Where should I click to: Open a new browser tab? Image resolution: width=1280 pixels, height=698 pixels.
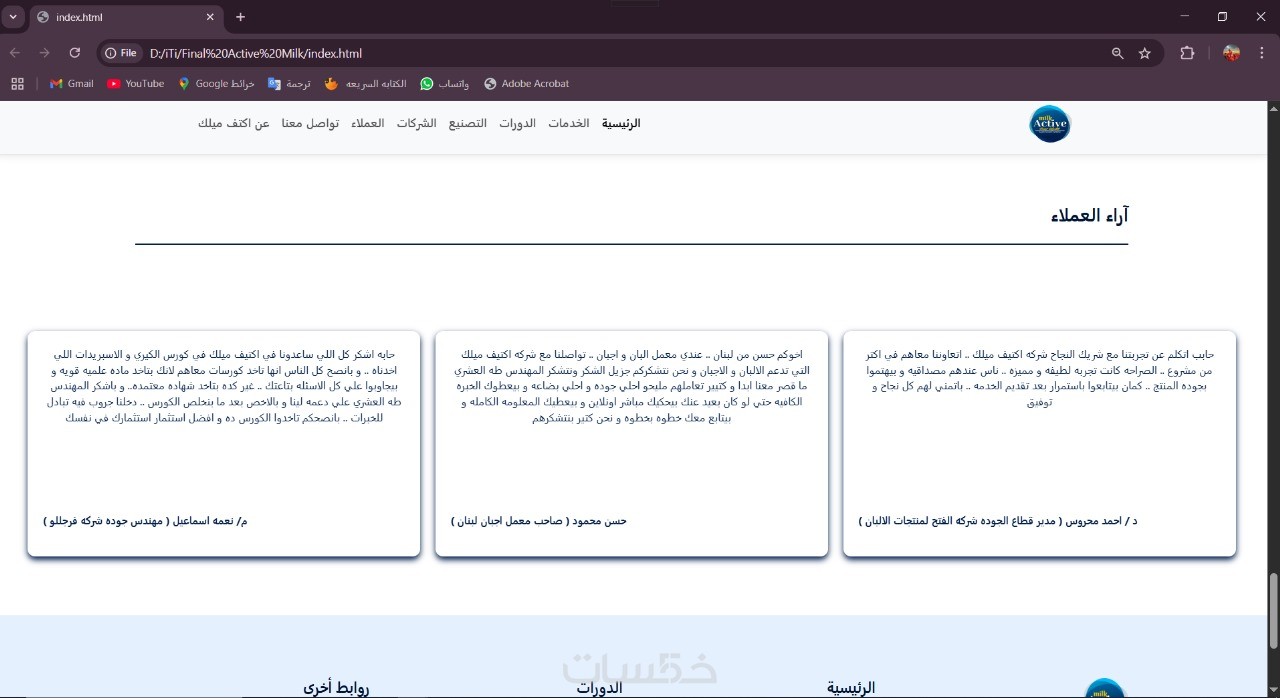click(240, 17)
